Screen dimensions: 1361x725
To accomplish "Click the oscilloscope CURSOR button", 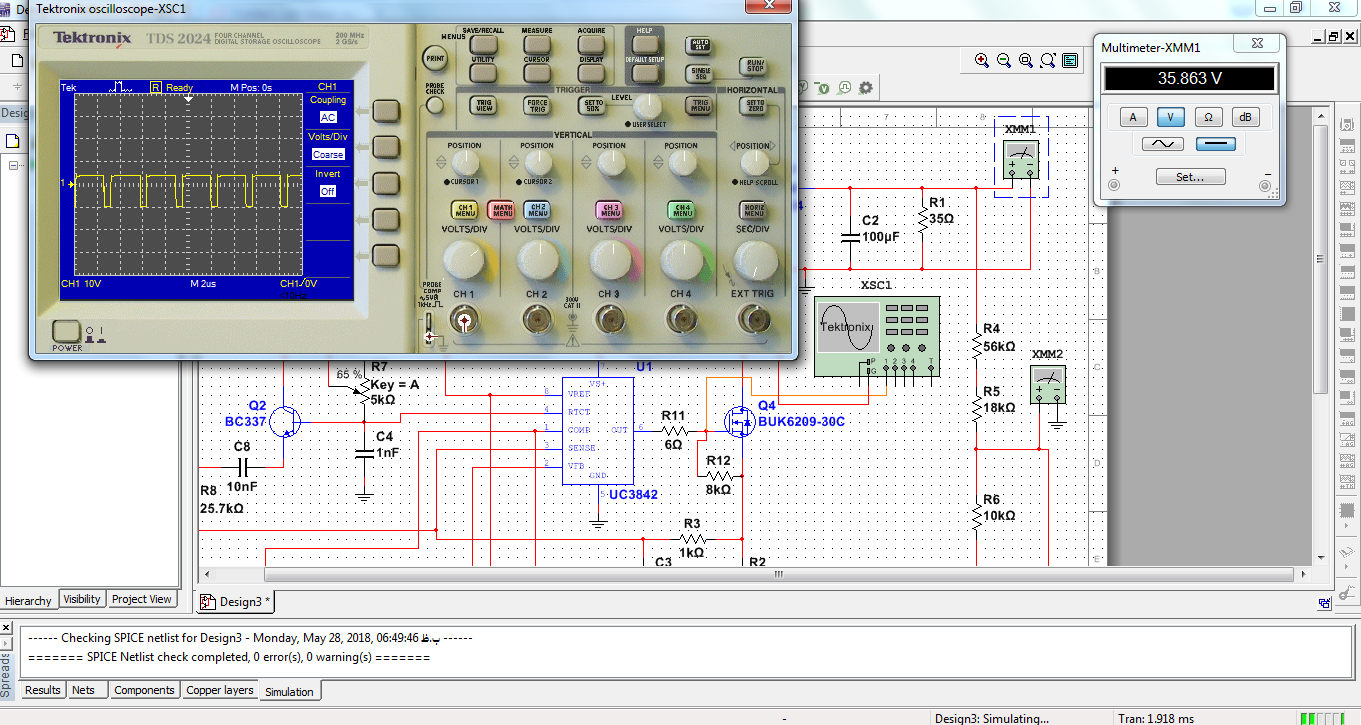I will tap(537, 73).
